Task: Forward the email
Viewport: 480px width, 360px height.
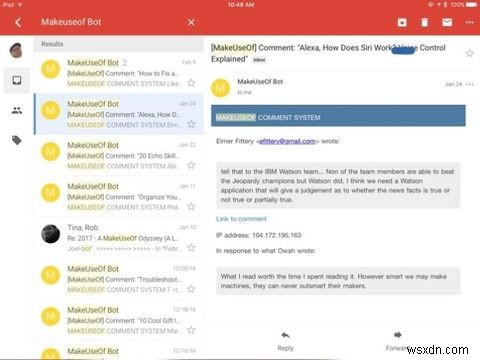Action: 397,341
